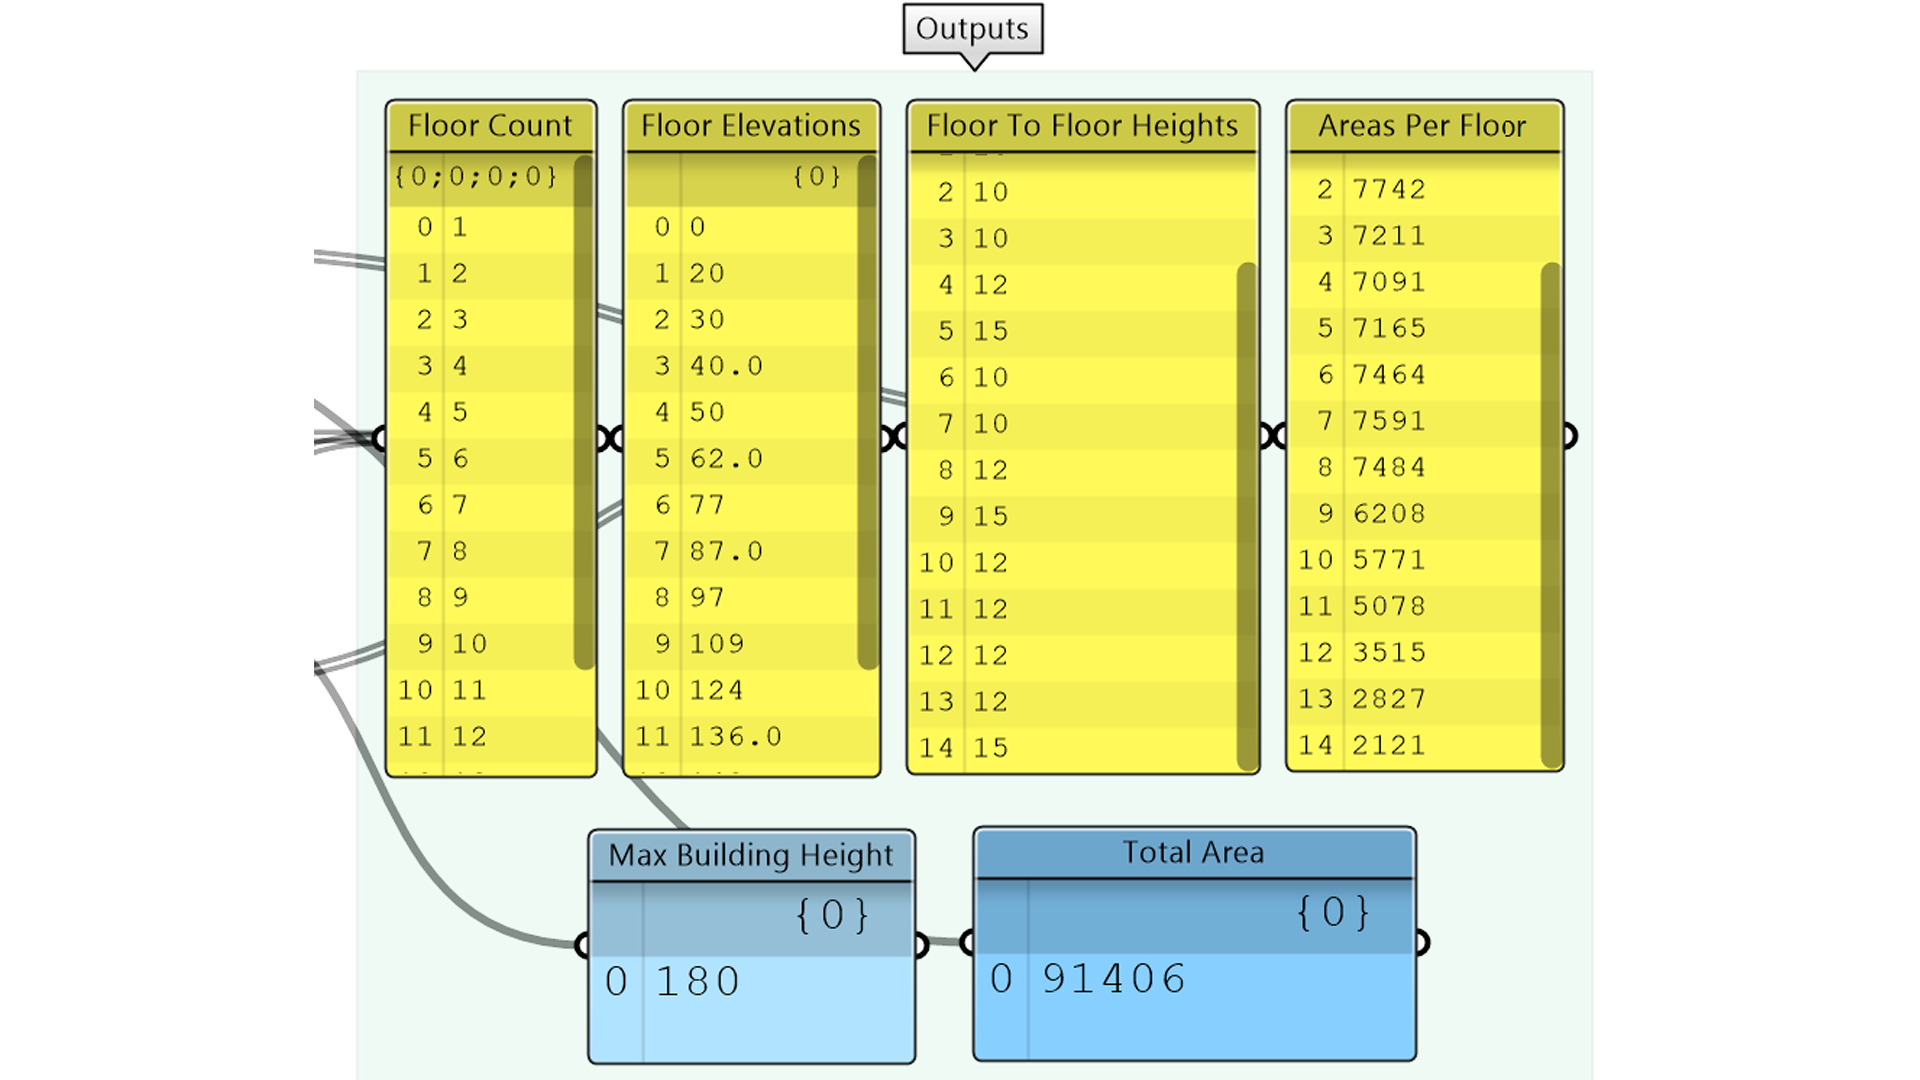Select the Areas Per Floor panel title
This screenshot has width=1920, height=1080.
1422,126
